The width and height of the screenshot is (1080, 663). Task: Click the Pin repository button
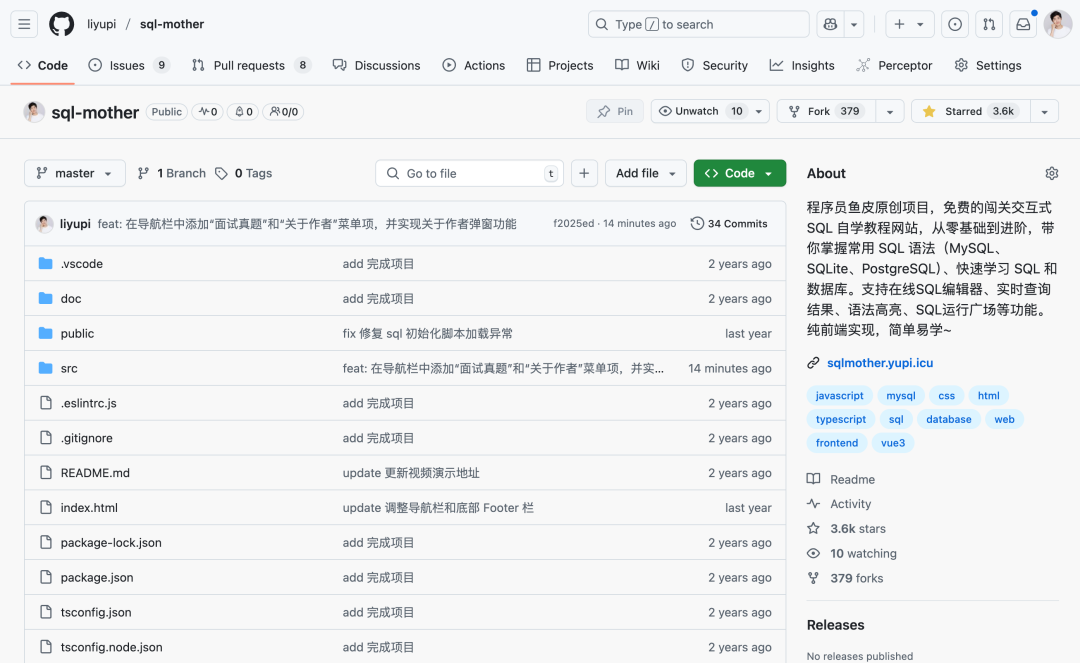(x=615, y=112)
